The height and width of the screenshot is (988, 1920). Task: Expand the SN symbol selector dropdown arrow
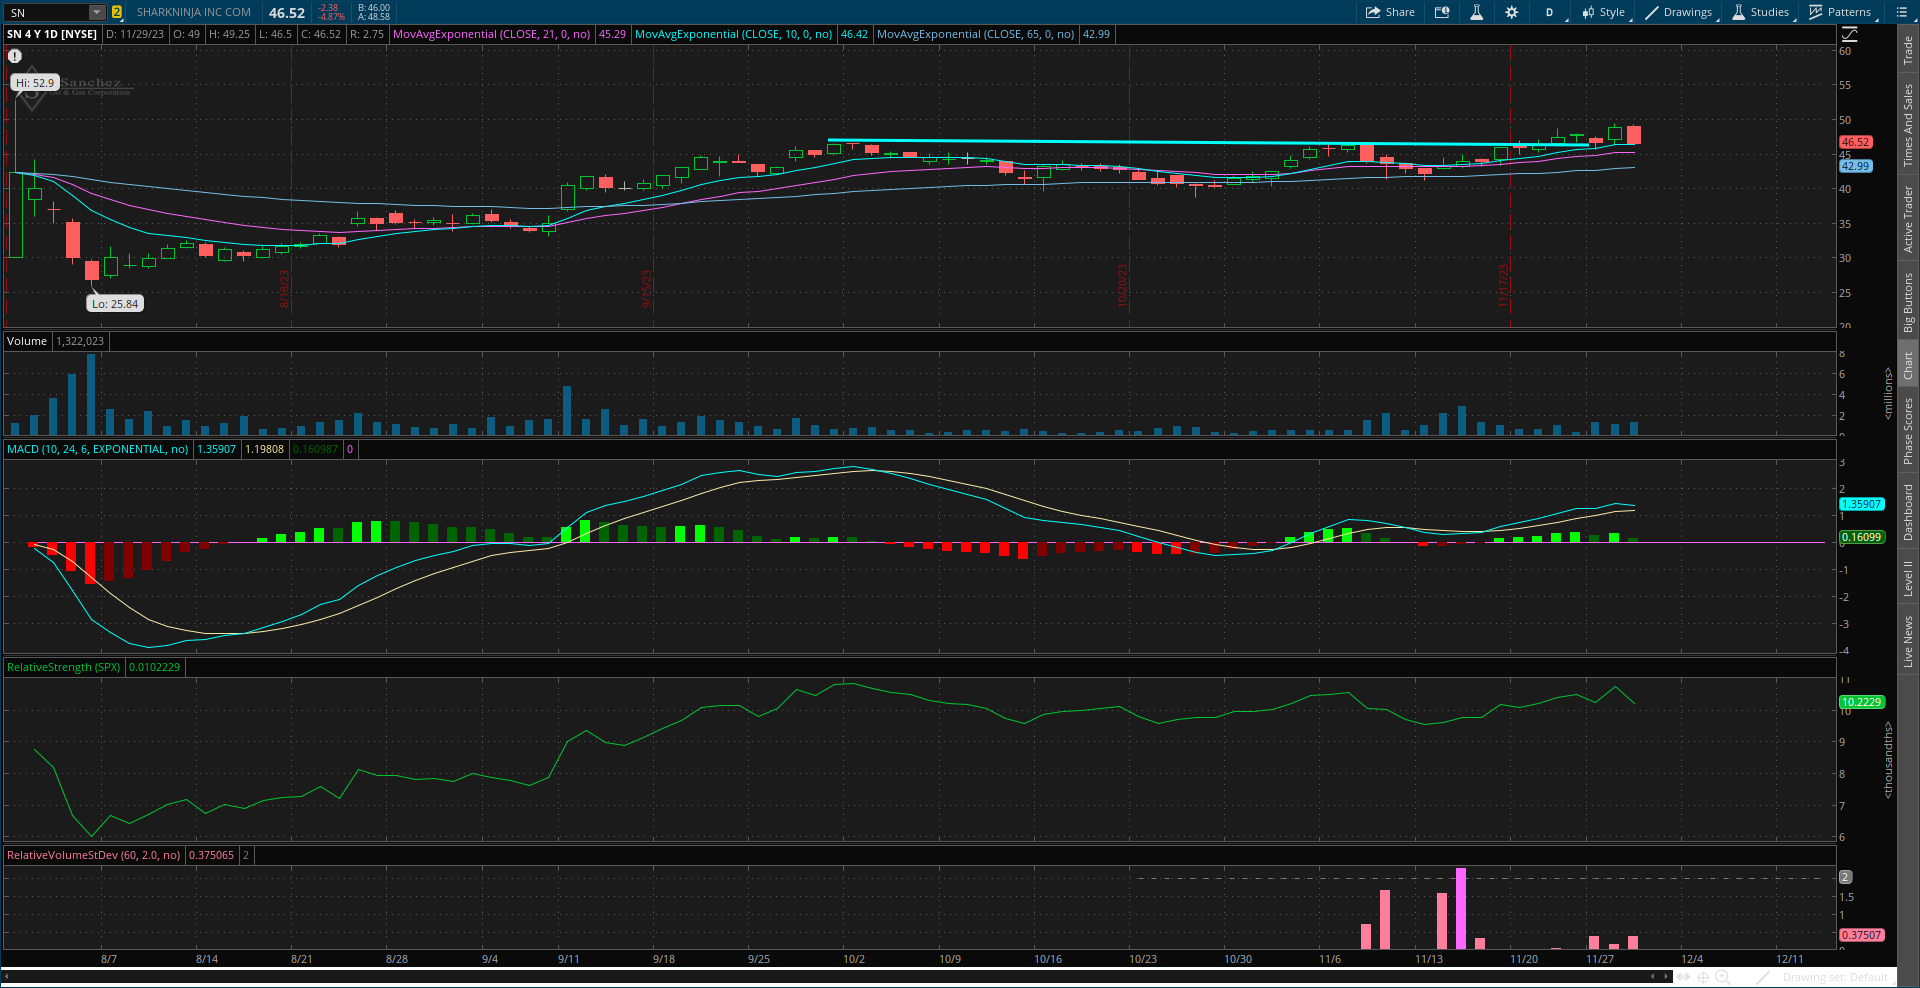97,12
